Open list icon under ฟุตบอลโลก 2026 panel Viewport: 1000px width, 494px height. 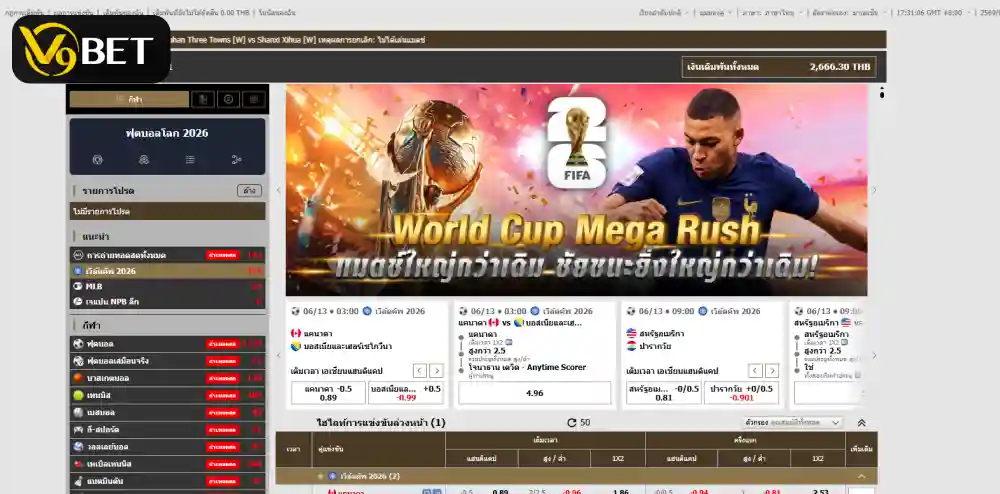[x=190, y=159]
